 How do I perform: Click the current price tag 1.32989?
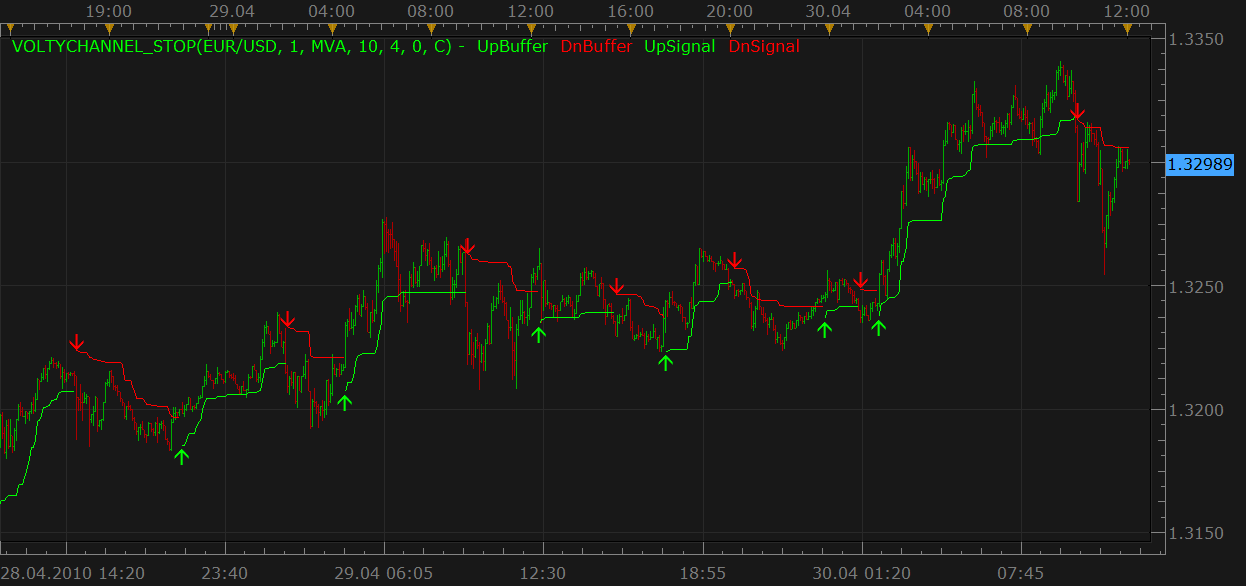pos(1201,164)
